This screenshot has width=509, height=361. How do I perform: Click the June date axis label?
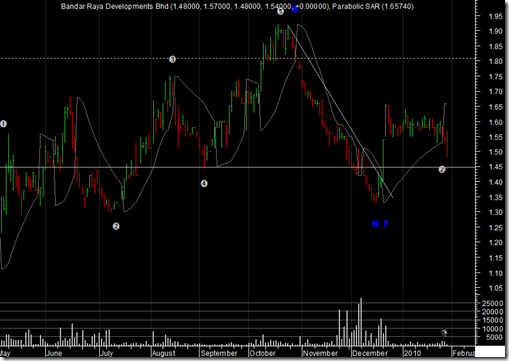(x=54, y=353)
